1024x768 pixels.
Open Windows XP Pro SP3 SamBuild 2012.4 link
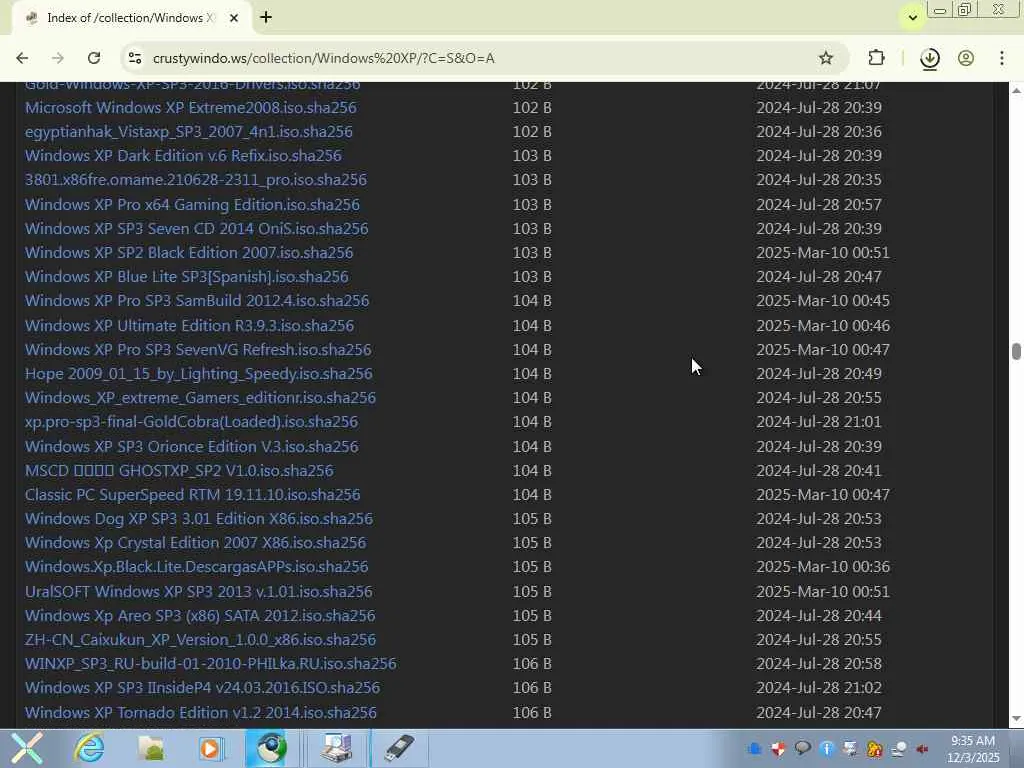tap(197, 301)
